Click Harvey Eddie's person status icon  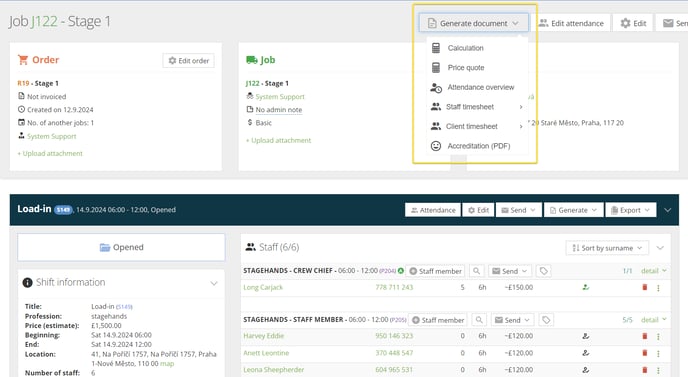(x=585, y=336)
